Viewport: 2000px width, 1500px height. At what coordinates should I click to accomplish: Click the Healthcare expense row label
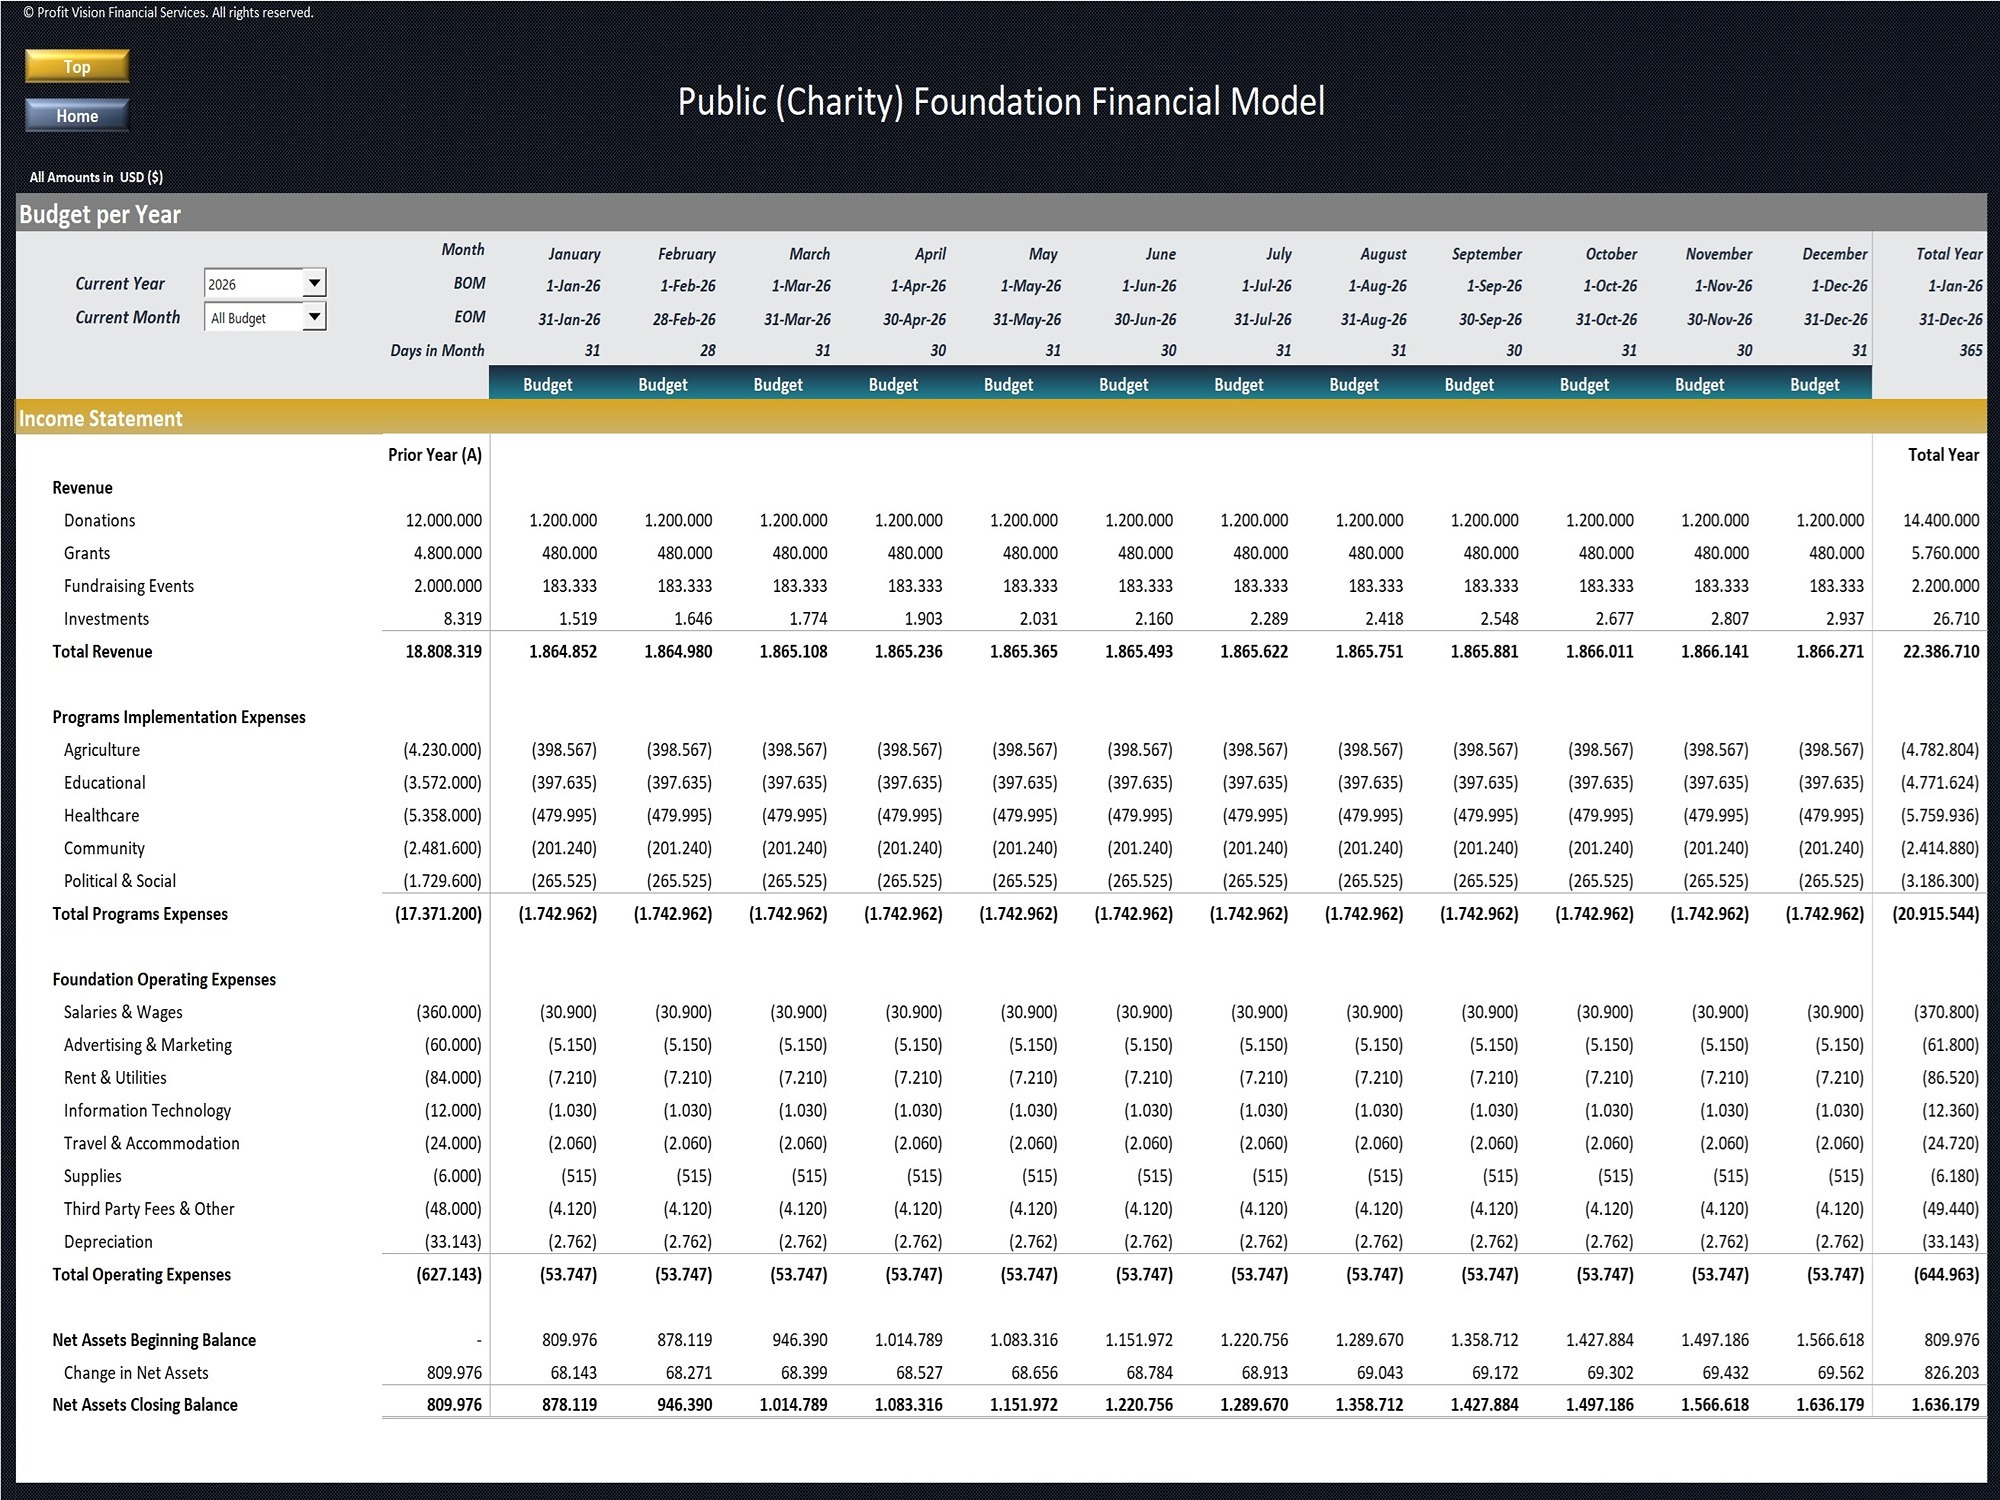coord(102,816)
